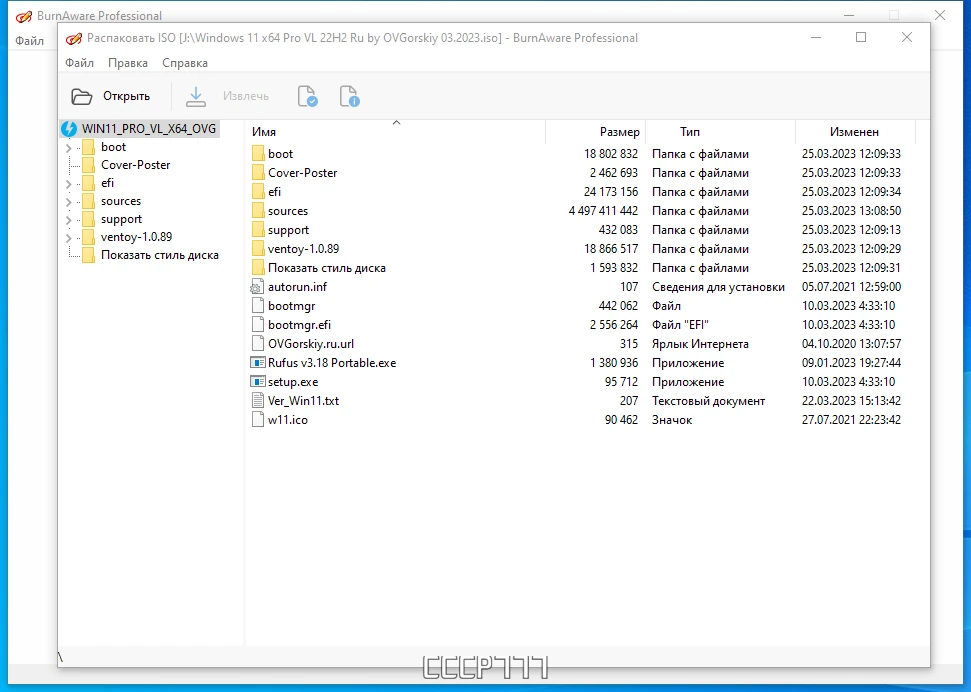Select Cover-Poster in the folder tree

click(136, 165)
